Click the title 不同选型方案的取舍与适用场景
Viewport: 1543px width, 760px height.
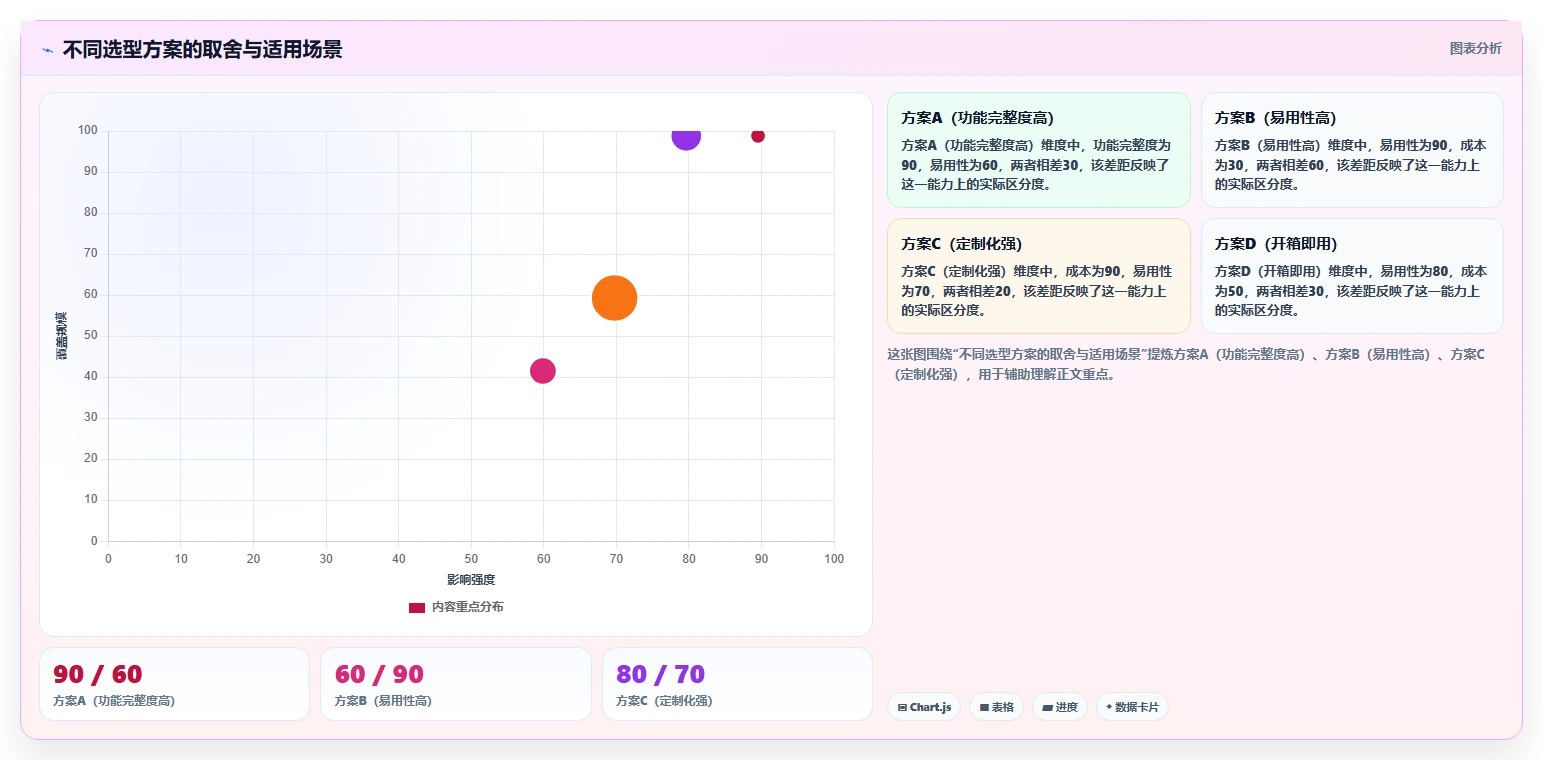[203, 50]
